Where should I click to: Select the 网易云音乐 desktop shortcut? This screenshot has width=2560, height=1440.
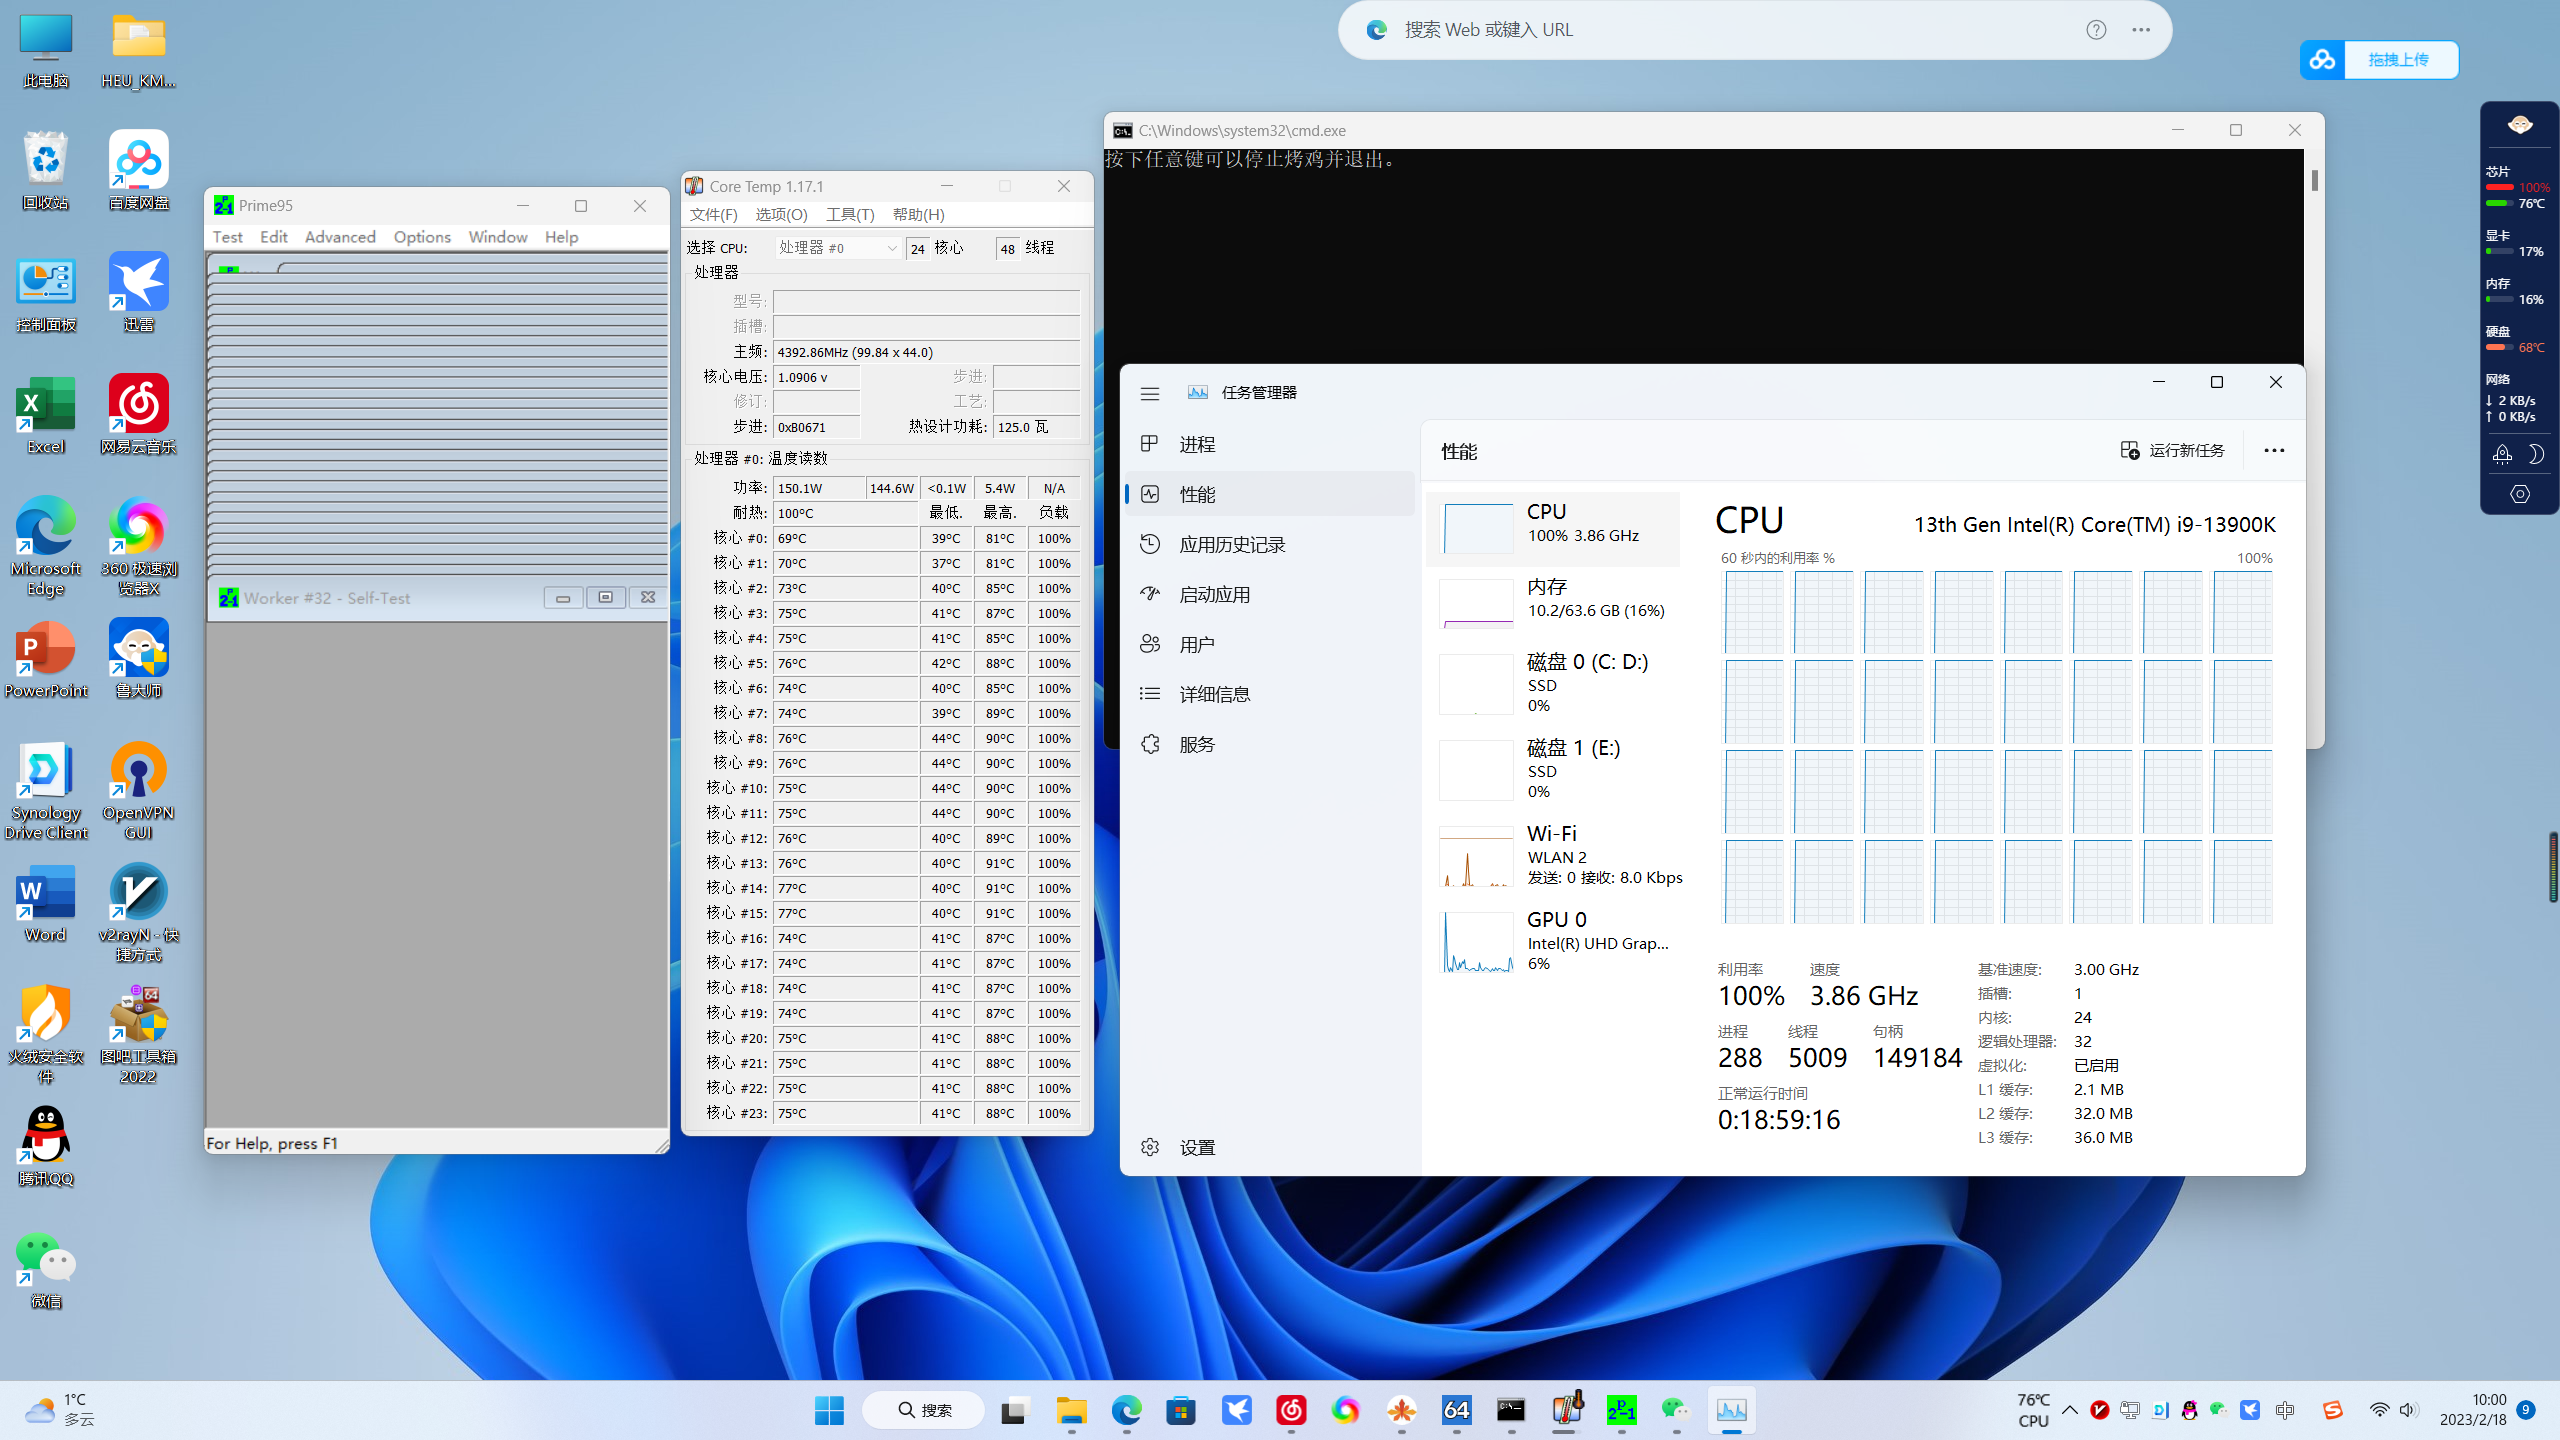tap(139, 414)
